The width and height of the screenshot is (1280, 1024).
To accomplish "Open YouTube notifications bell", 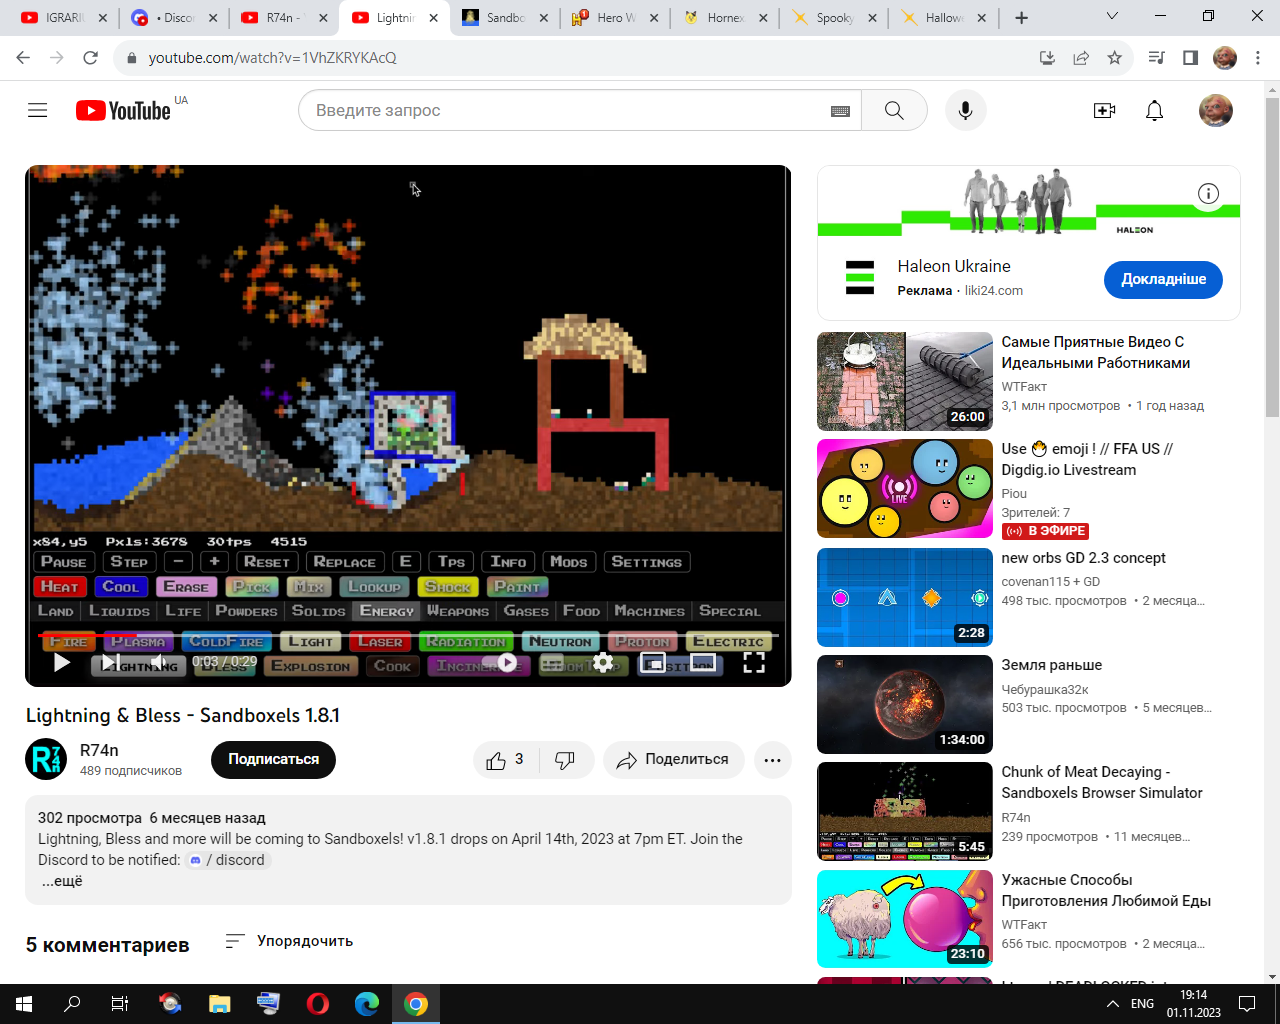I will pyautogui.click(x=1155, y=110).
